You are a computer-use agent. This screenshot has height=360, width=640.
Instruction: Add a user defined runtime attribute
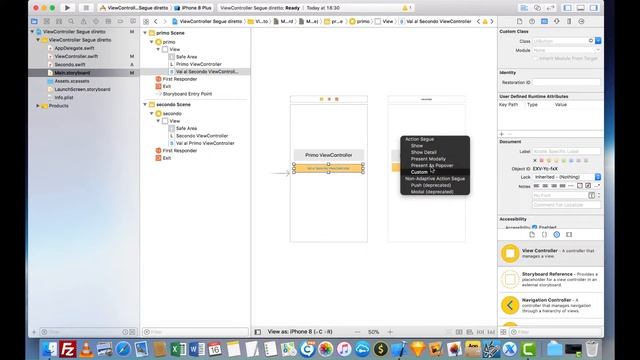502,134
